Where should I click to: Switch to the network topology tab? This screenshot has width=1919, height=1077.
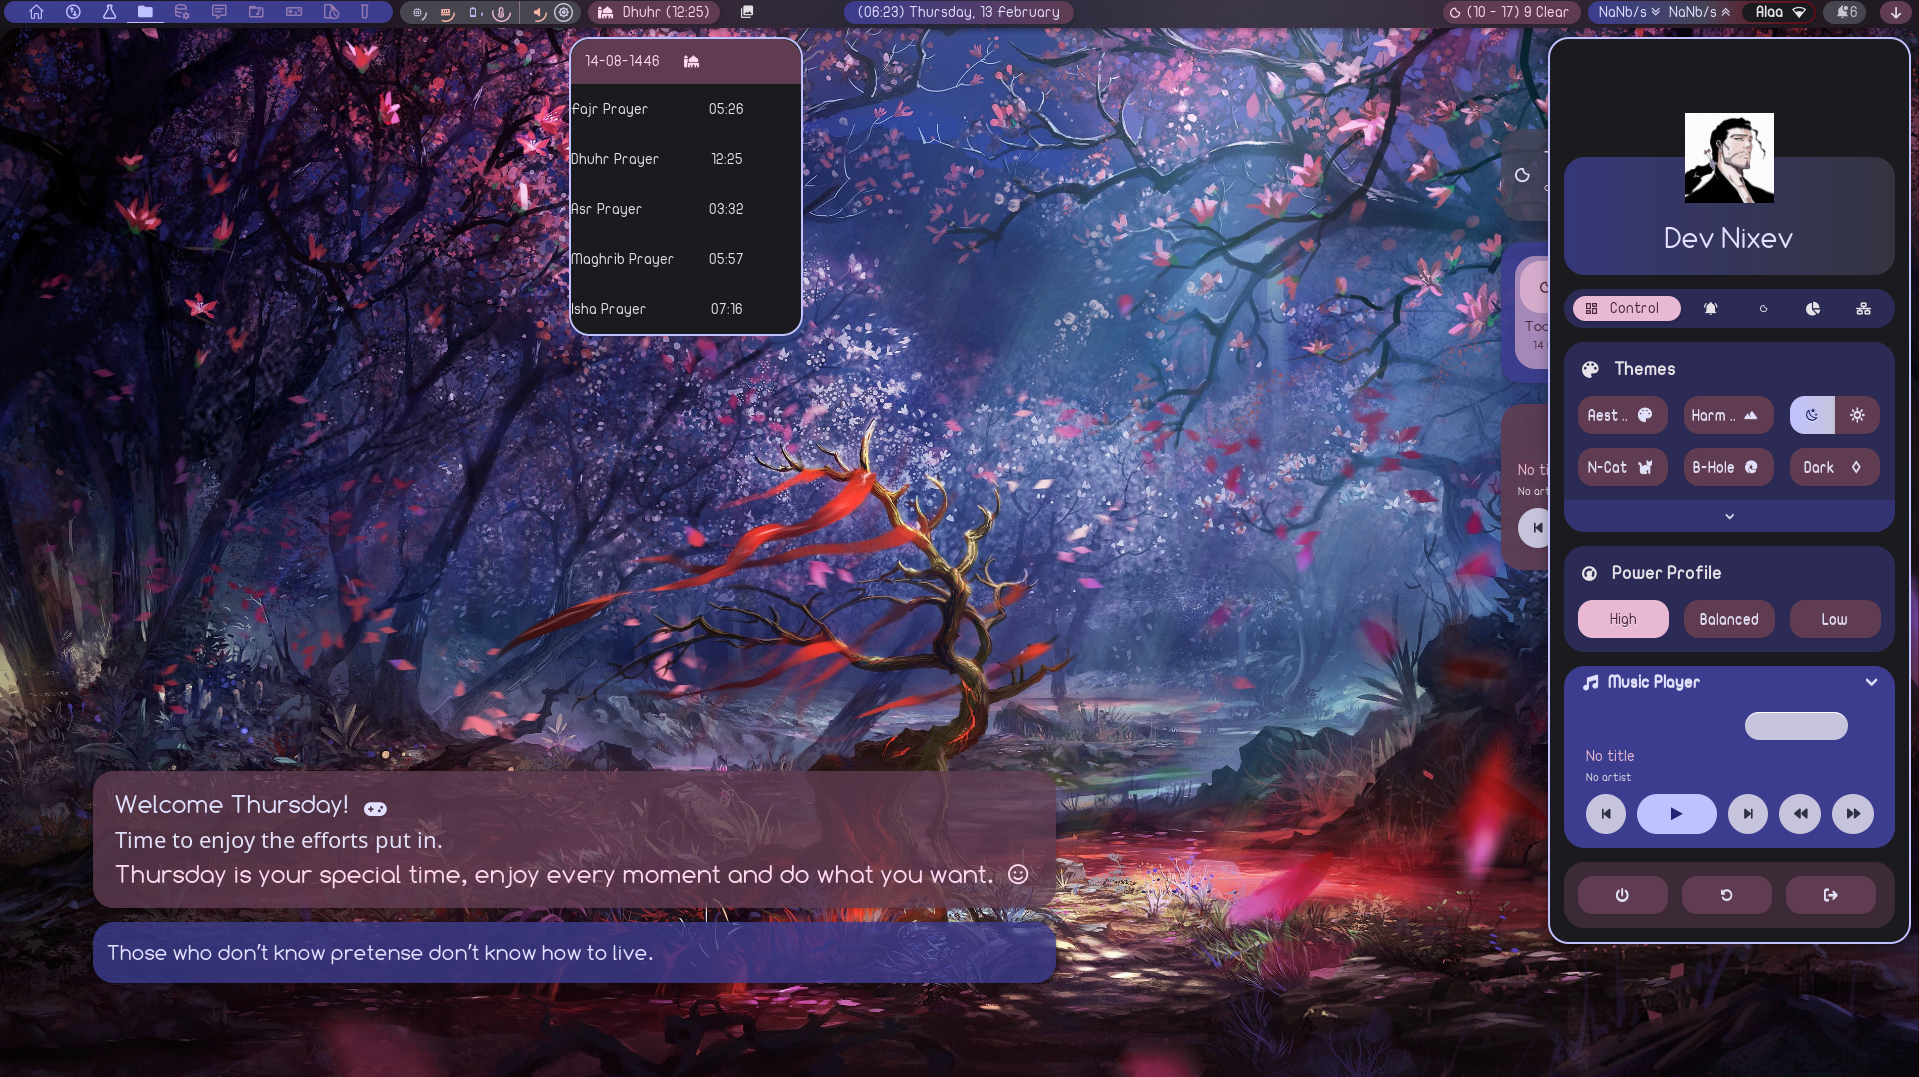pyautogui.click(x=1863, y=309)
